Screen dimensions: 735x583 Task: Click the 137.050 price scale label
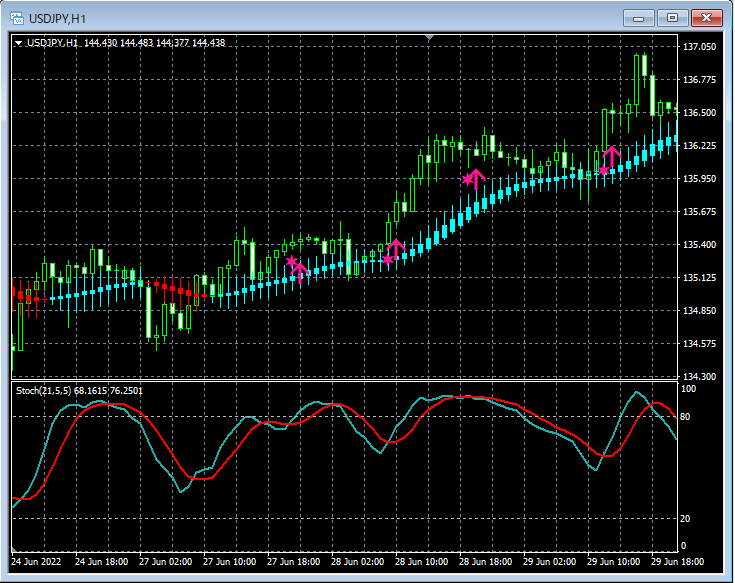tap(699, 47)
